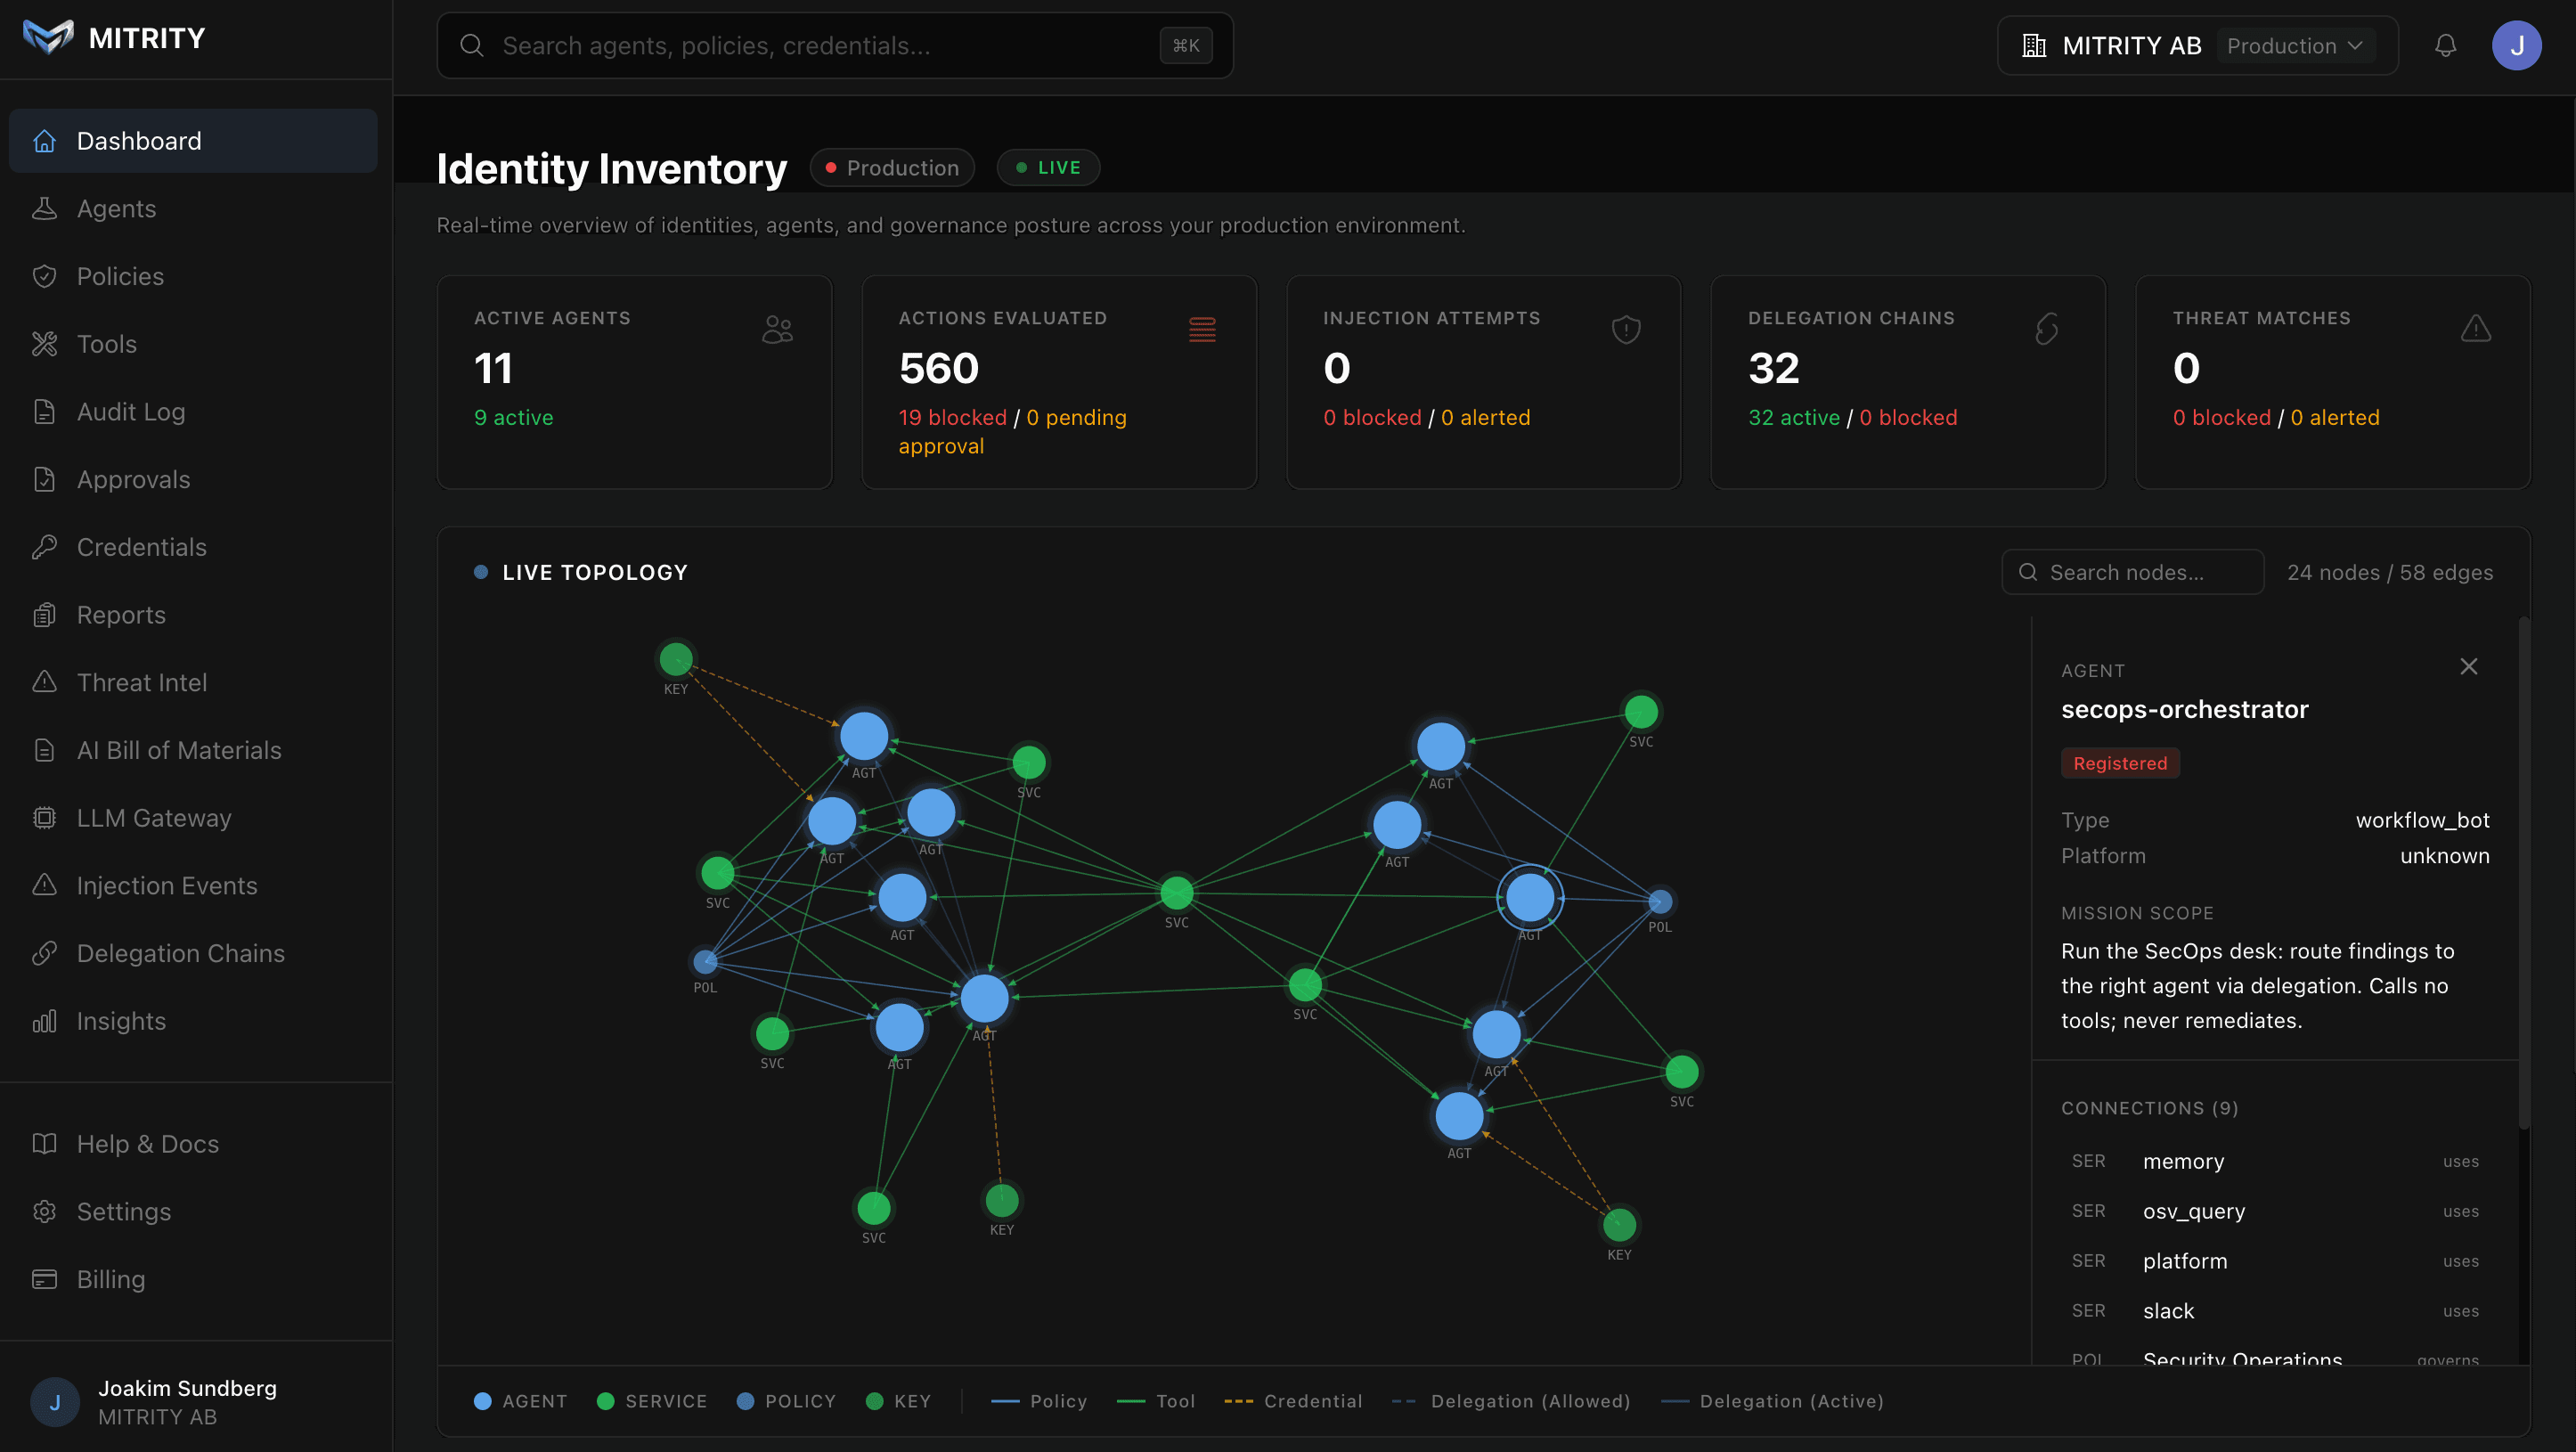This screenshot has height=1452, width=2576.
Task: Click the Active Agents people icon
Action: pyautogui.click(x=777, y=329)
